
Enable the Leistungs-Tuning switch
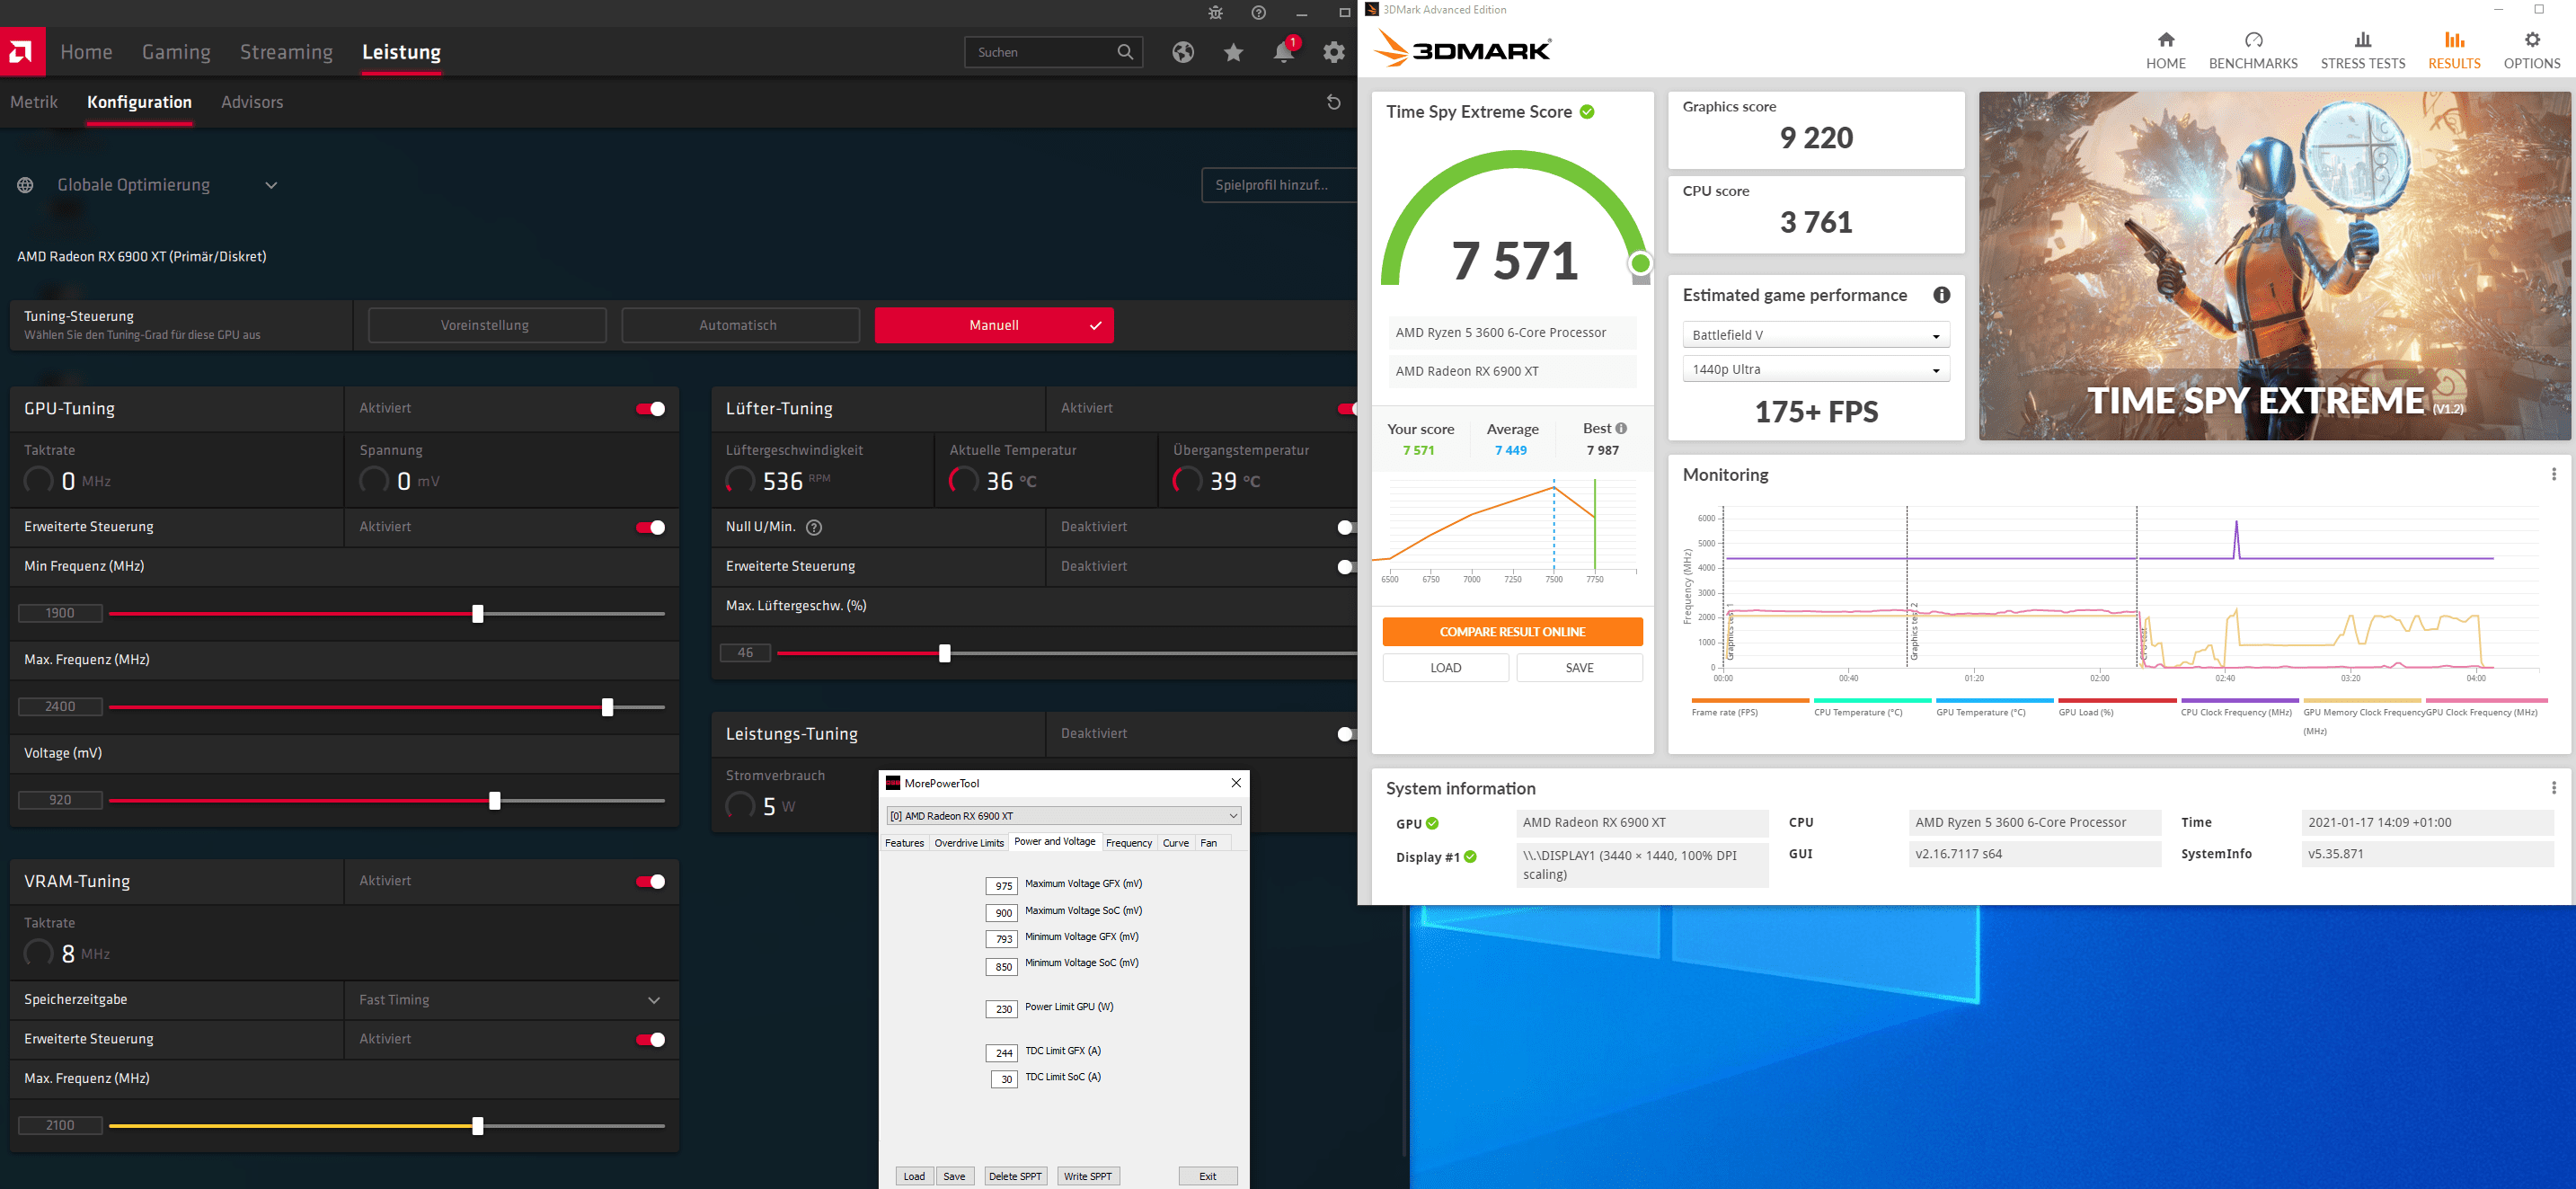click(x=1345, y=734)
